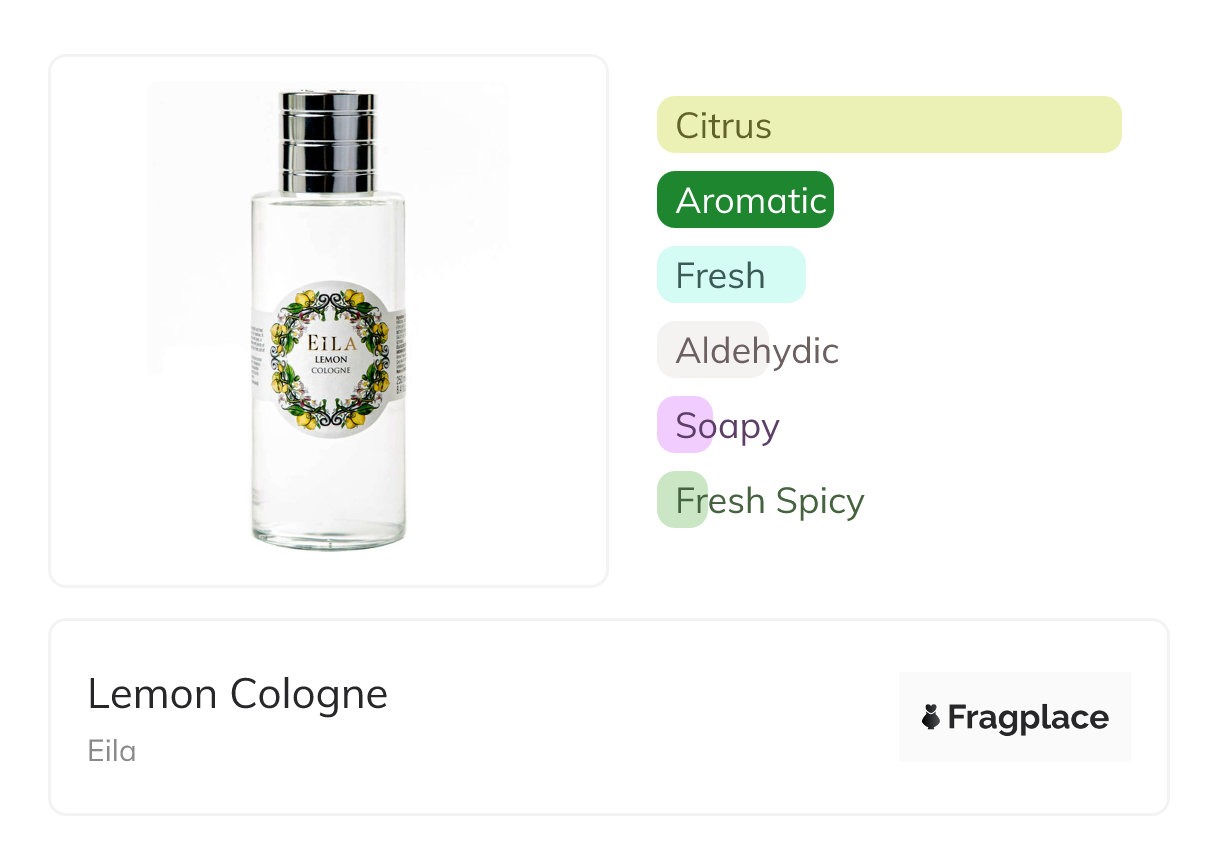
Task: Click the Aldehydic accord tag
Action: pos(756,350)
